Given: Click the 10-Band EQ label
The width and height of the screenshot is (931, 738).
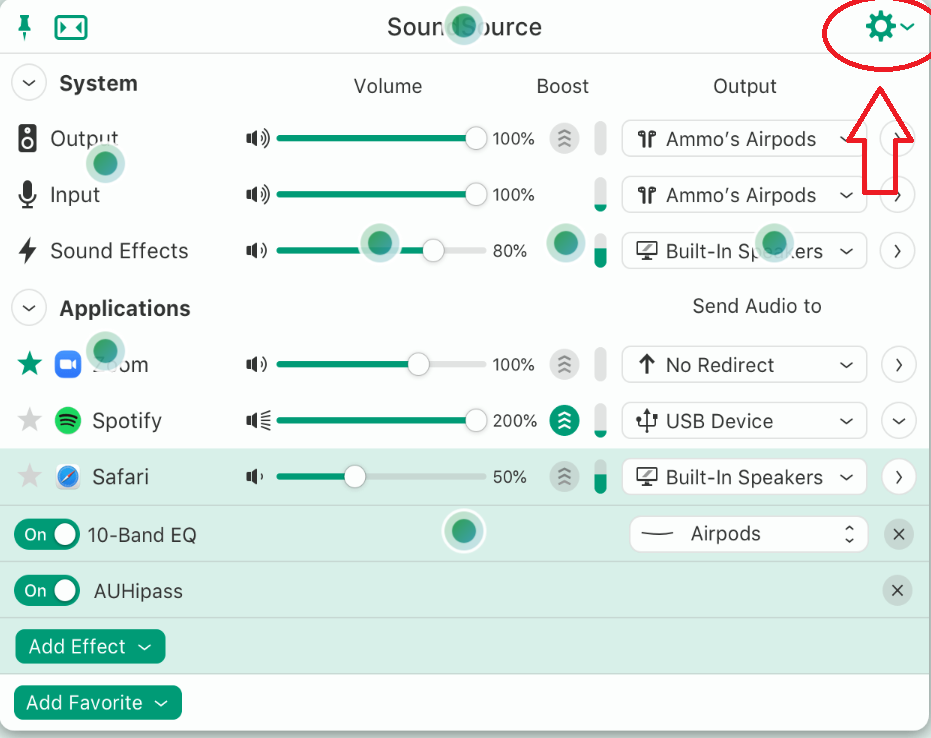Looking at the screenshot, I should pos(142,535).
